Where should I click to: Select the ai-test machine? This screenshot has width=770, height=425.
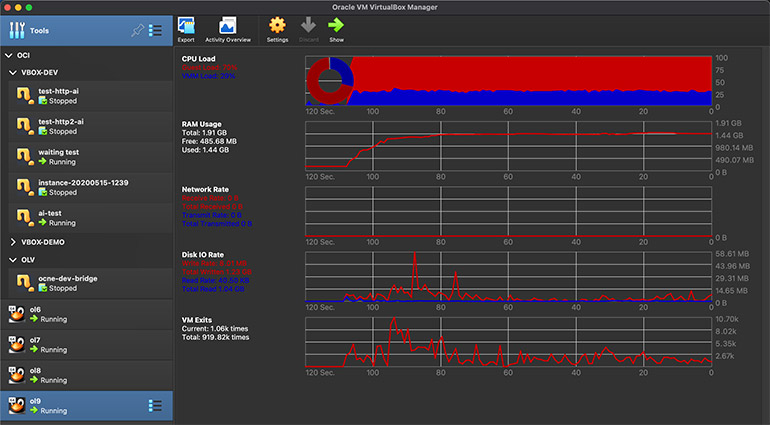[90, 218]
